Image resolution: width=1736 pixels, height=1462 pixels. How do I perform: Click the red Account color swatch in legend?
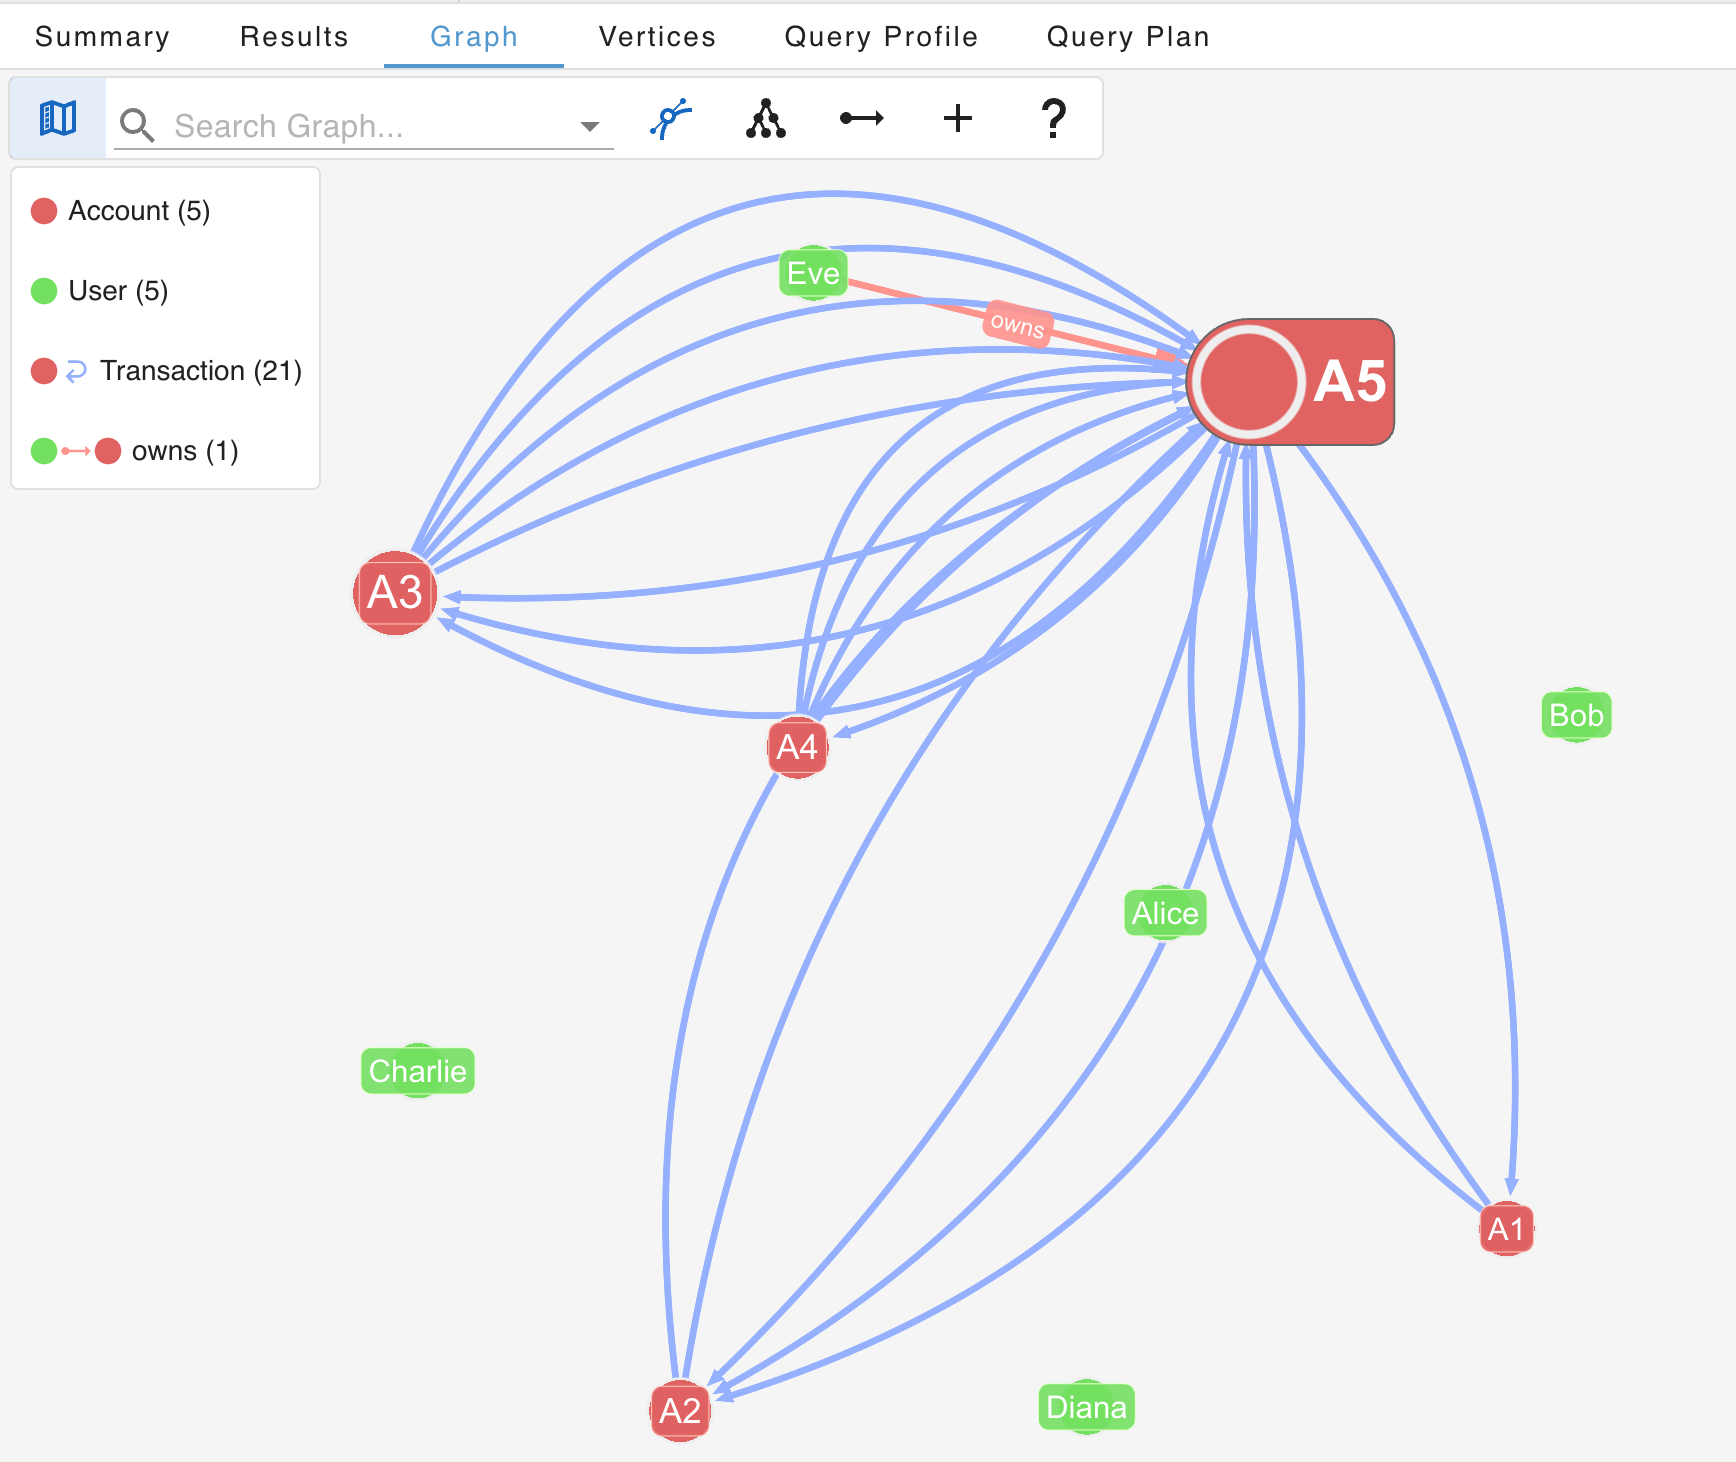coord(43,210)
